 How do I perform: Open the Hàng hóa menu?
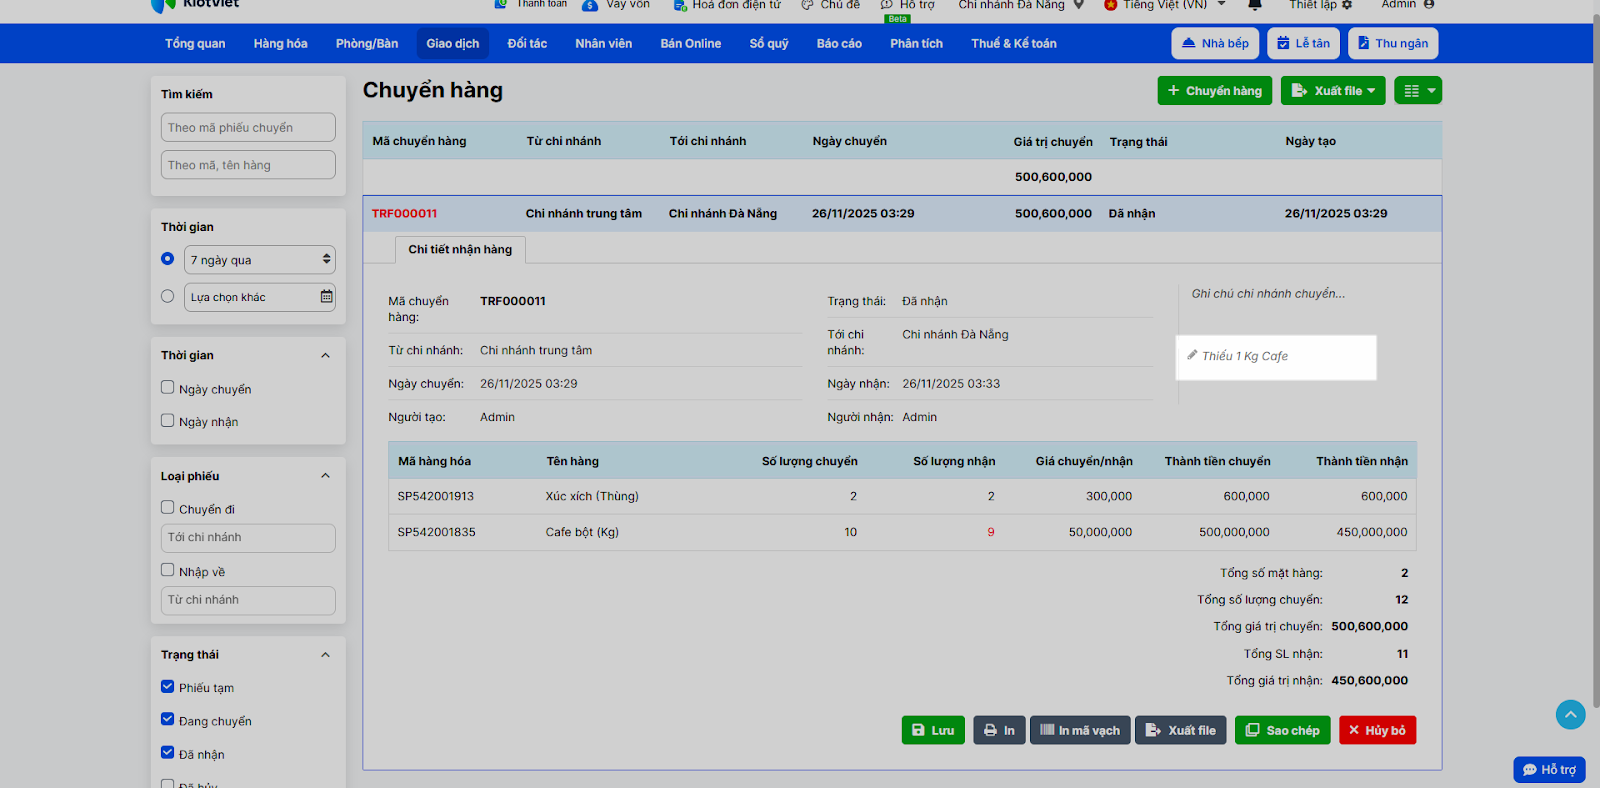281,44
